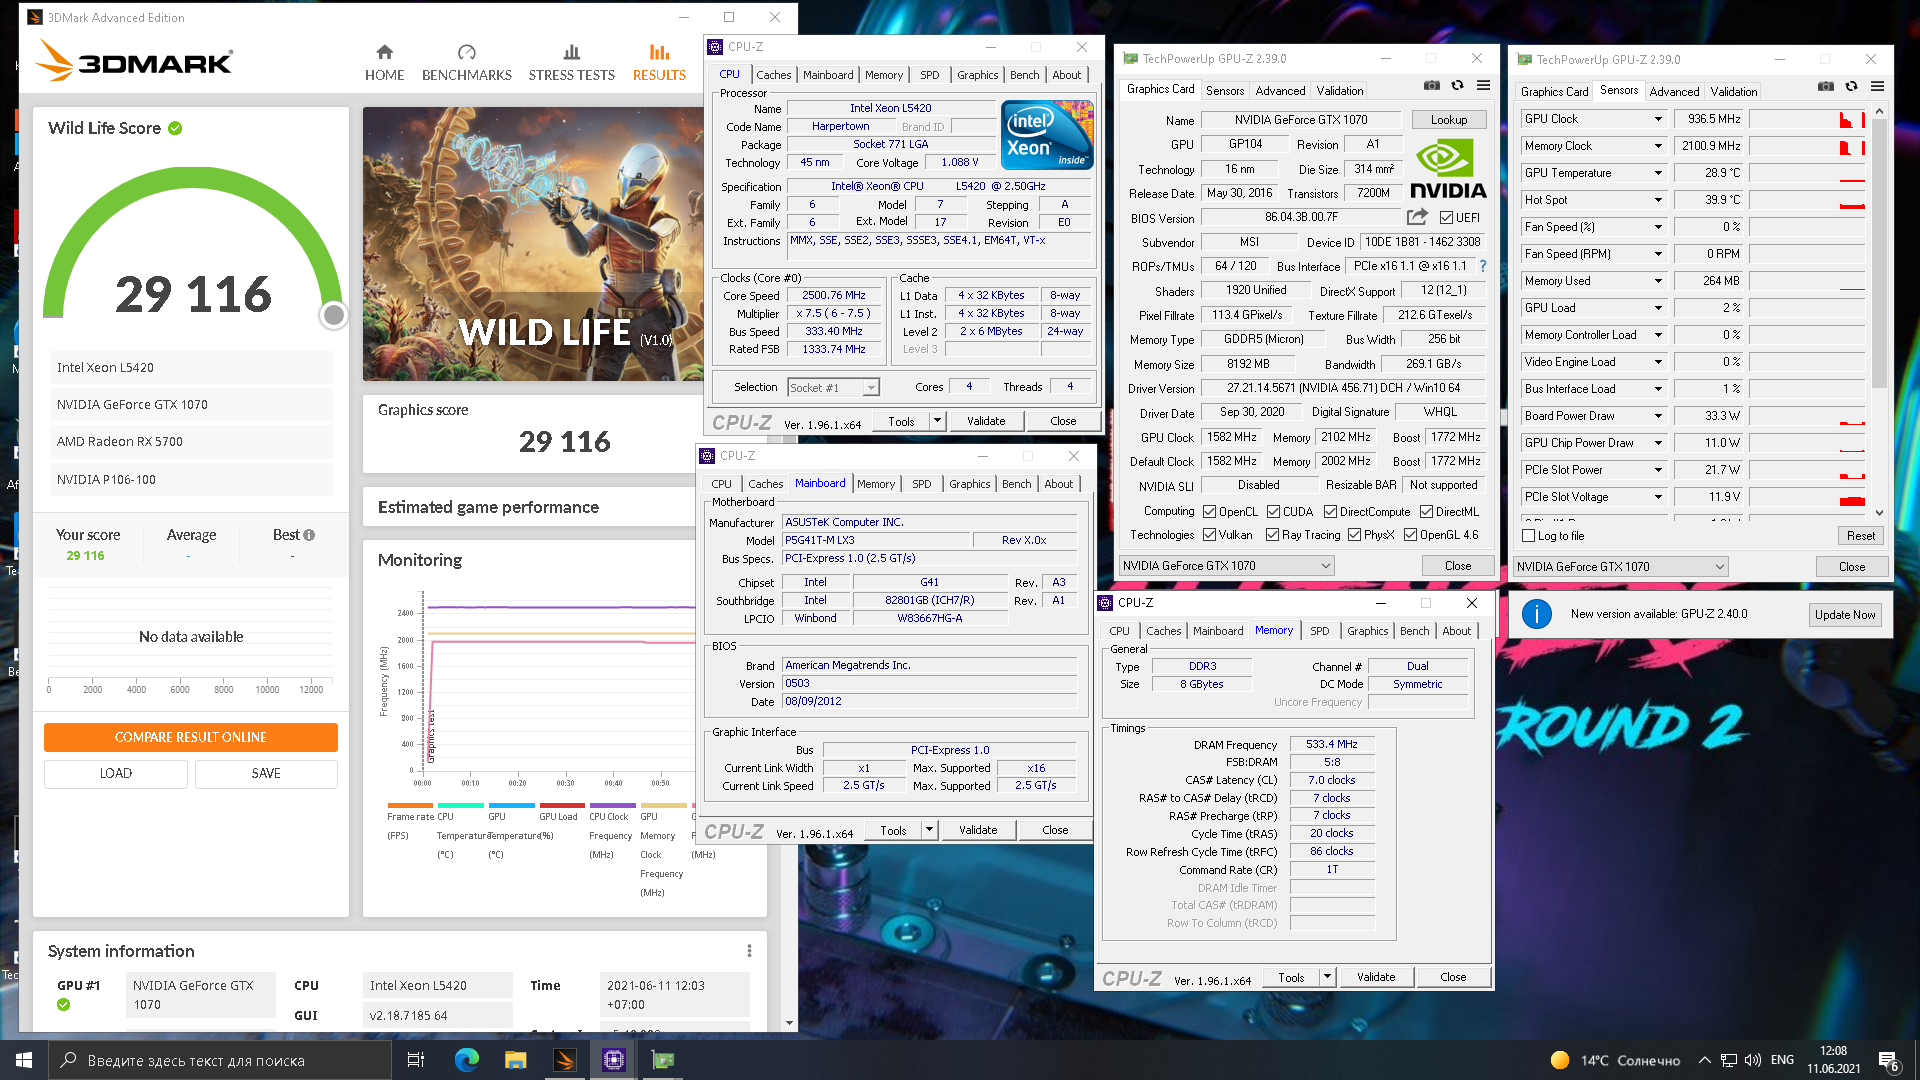Refresh the left GPU-Z window data
Viewport: 1920px width, 1080px height.
pyautogui.click(x=1458, y=86)
